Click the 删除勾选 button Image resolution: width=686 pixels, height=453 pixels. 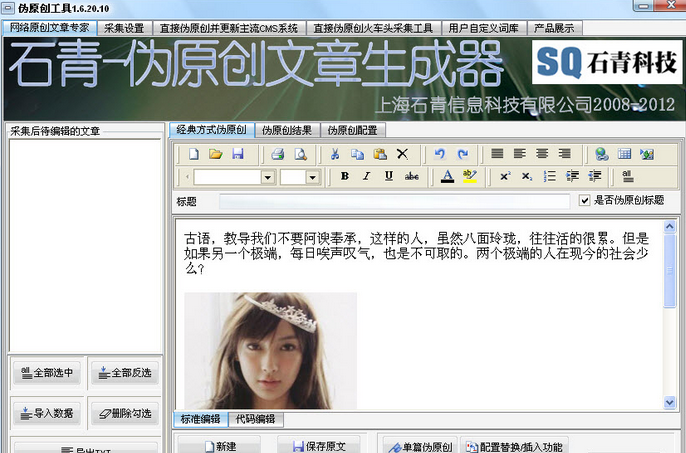coord(125,413)
